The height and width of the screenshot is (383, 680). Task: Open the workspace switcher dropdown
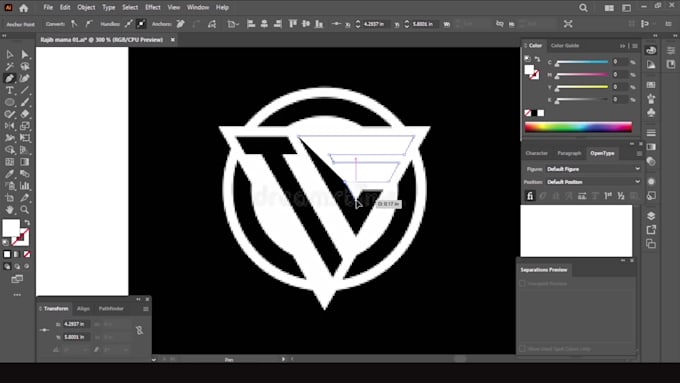click(626, 8)
